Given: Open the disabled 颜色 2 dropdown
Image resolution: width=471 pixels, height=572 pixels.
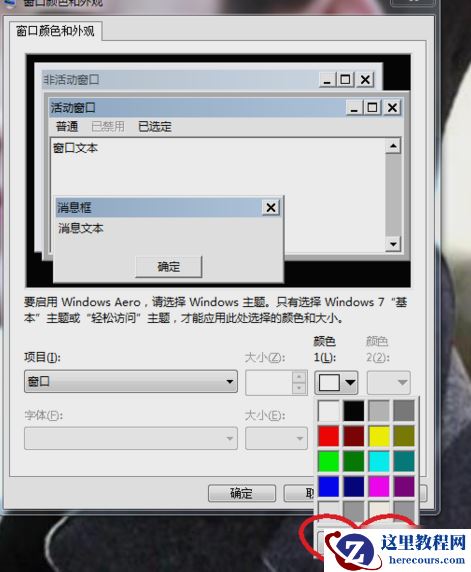Looking at the screenshot, I should pos(389,383).
